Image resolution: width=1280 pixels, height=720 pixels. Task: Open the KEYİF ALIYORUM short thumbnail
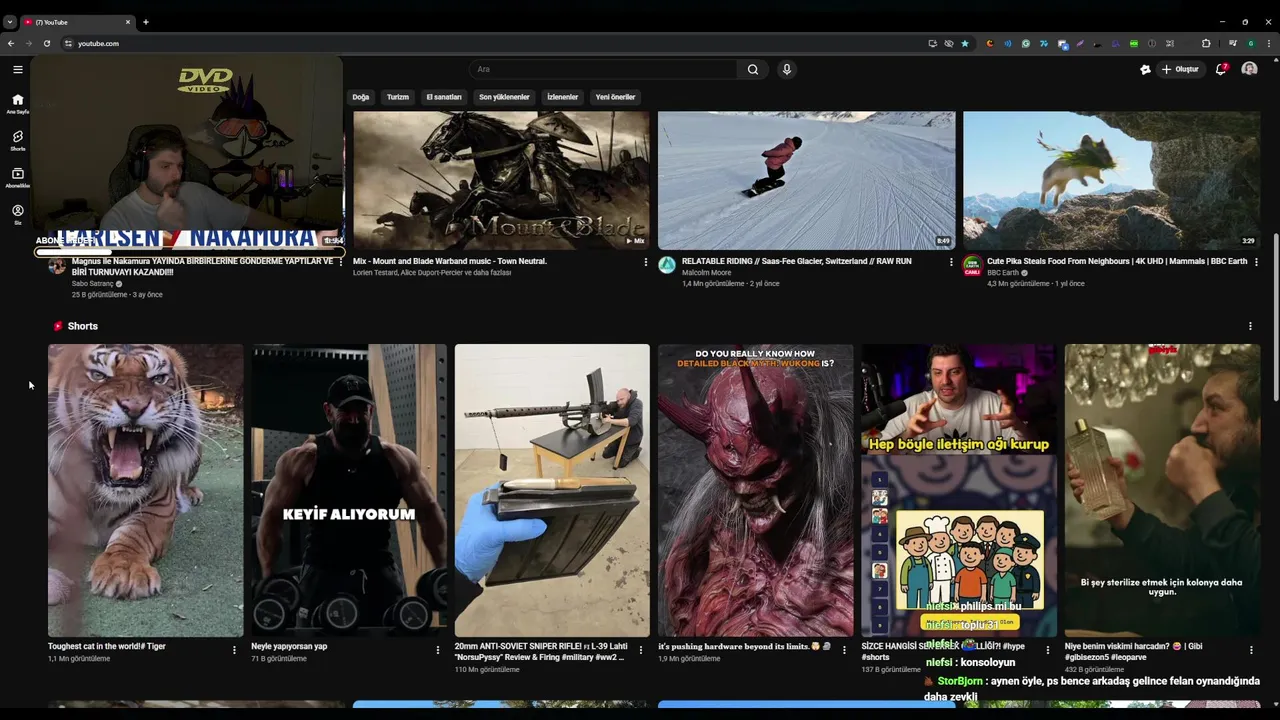(349, 490)
